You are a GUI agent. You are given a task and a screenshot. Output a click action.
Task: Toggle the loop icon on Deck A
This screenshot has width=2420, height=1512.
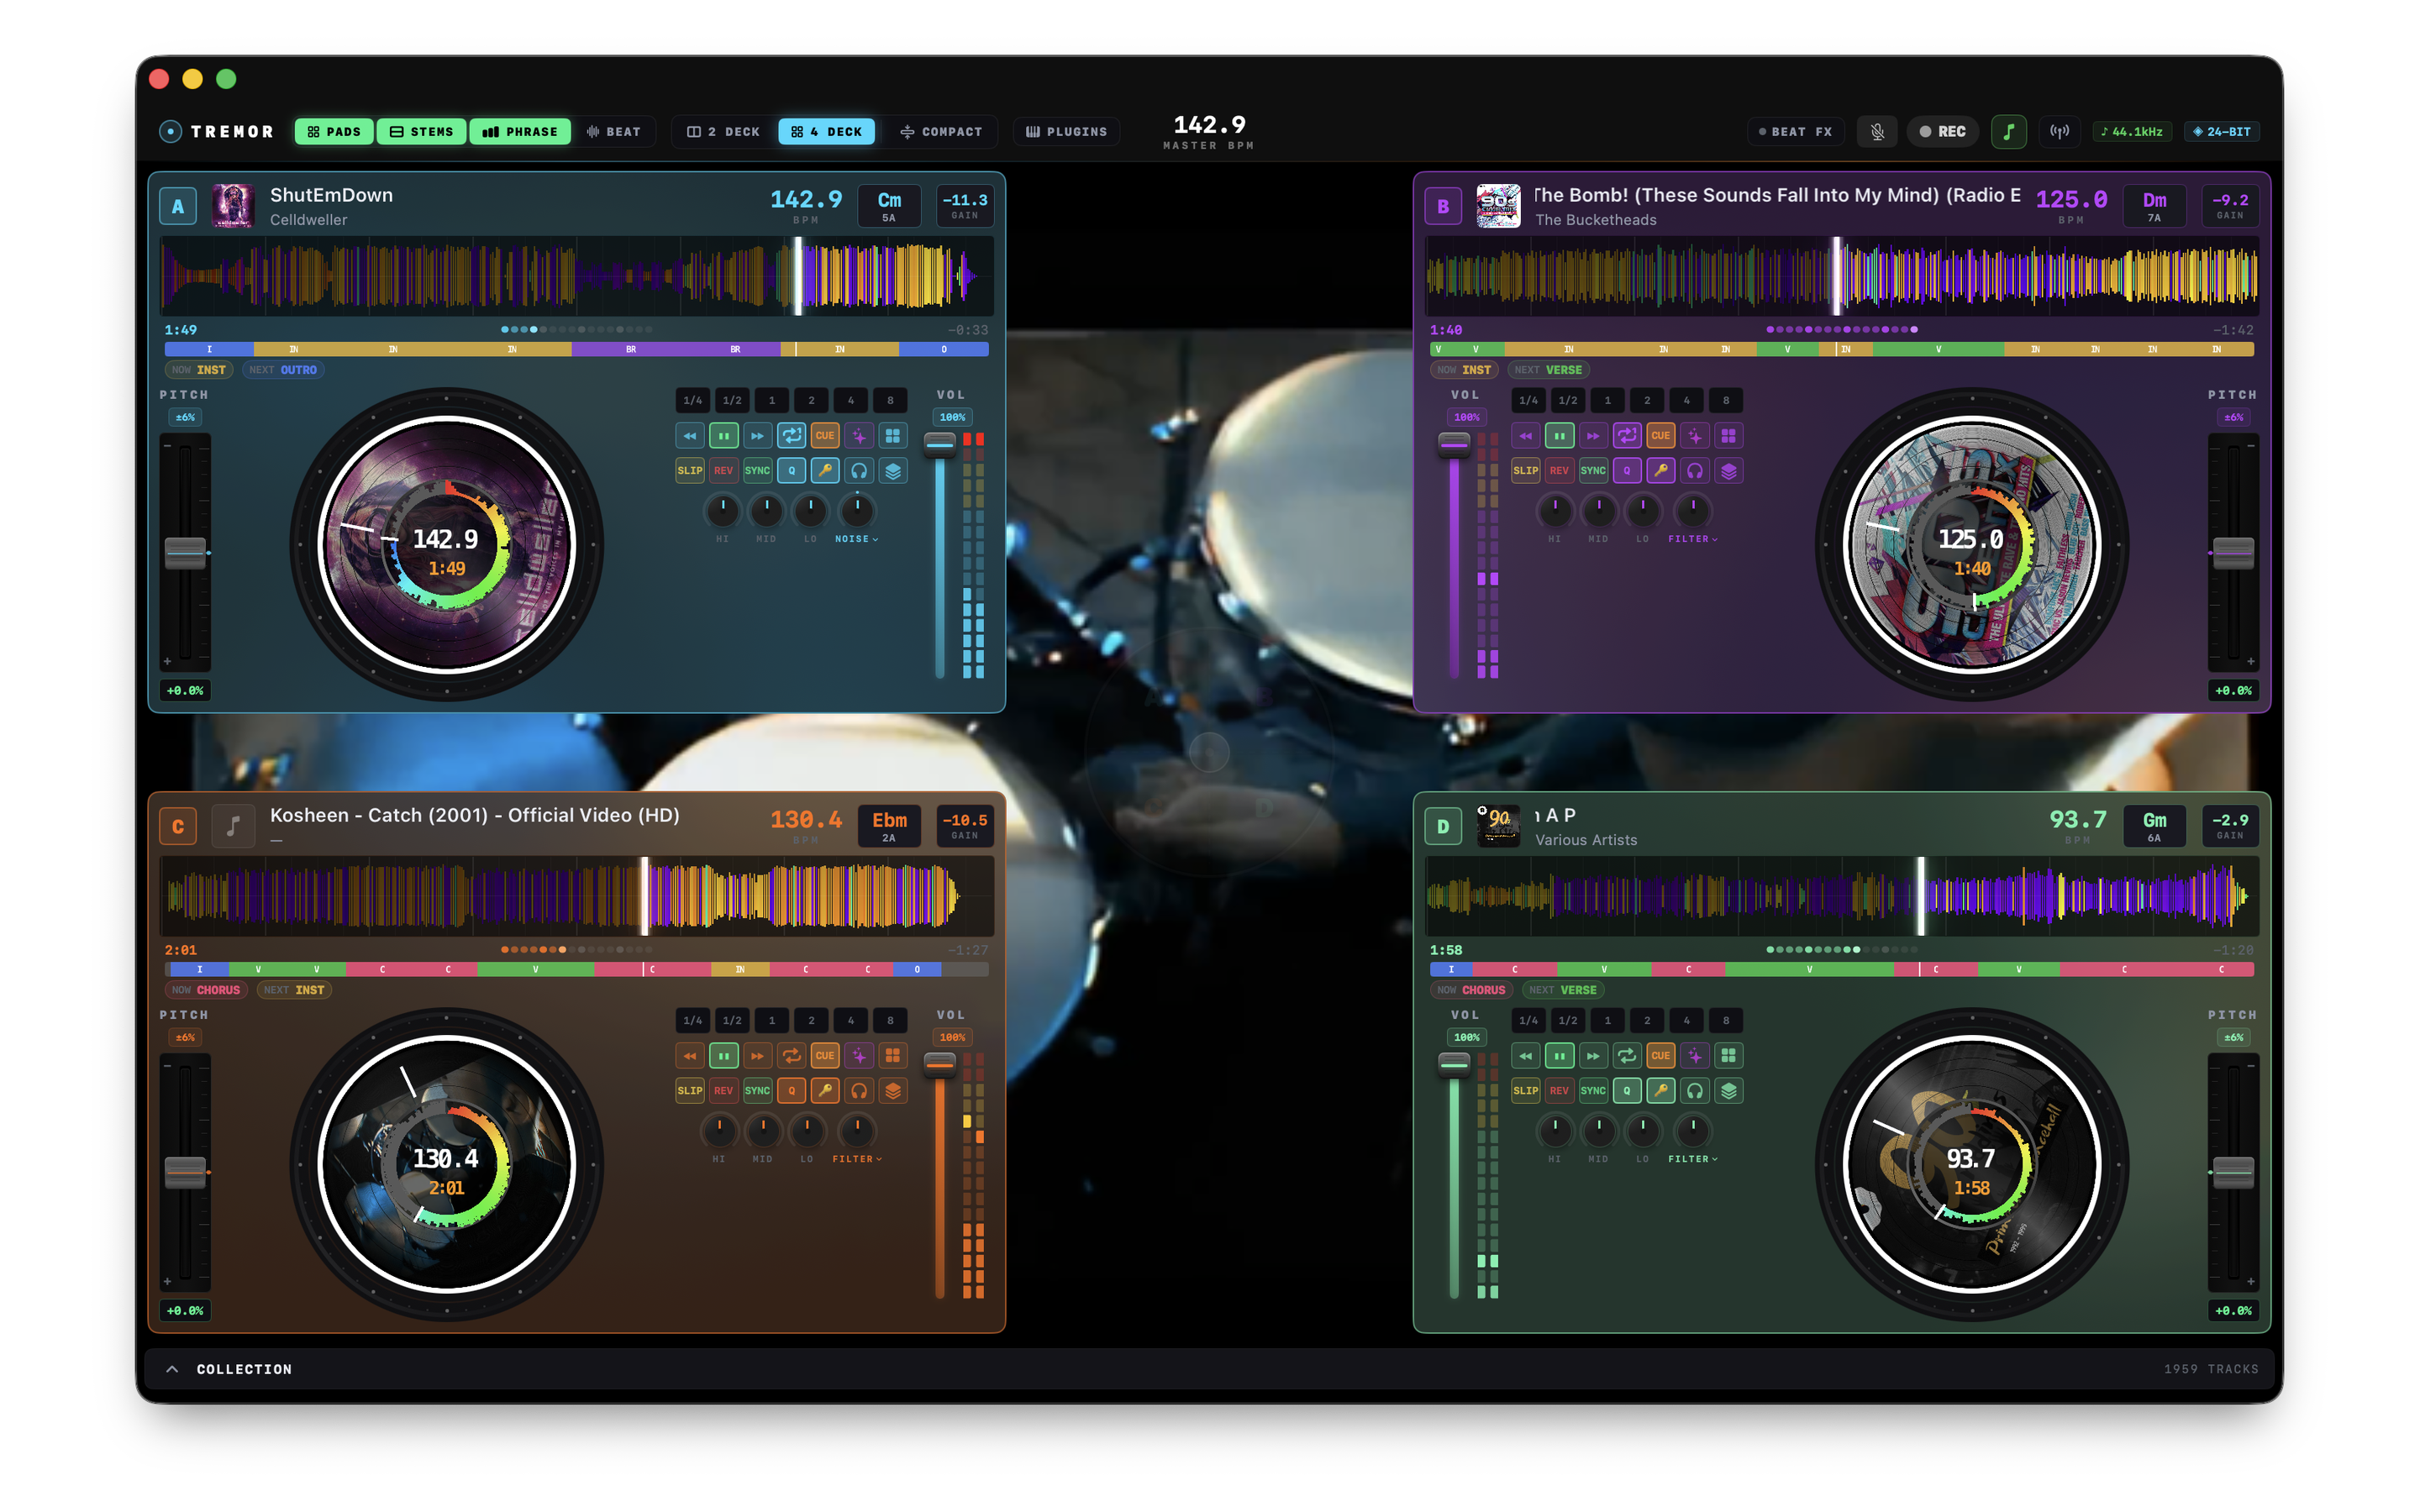791,436
